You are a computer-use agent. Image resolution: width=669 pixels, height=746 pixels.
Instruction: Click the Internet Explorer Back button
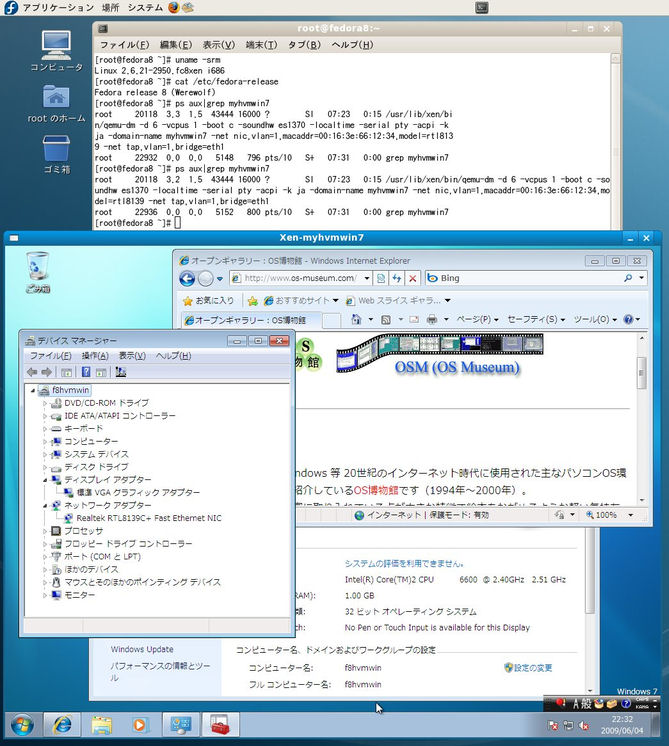click(x=187, y=278)
